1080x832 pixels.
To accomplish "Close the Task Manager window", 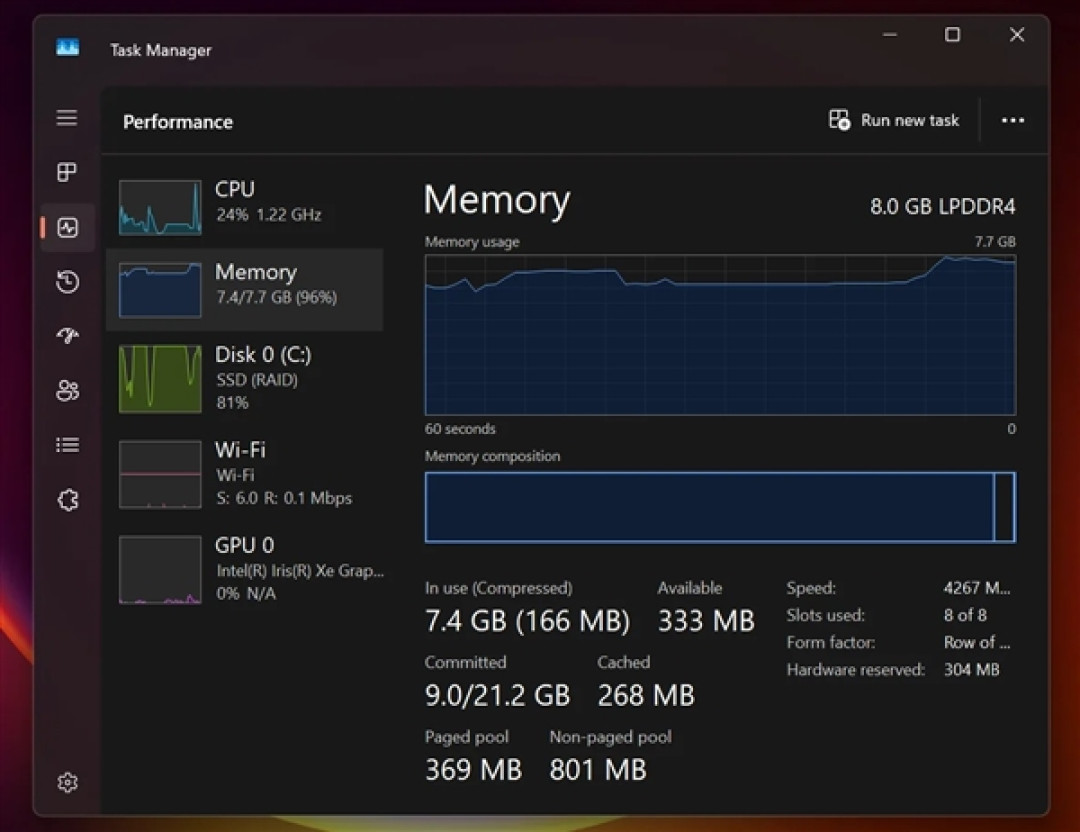I will click(x=1017, y=34).
